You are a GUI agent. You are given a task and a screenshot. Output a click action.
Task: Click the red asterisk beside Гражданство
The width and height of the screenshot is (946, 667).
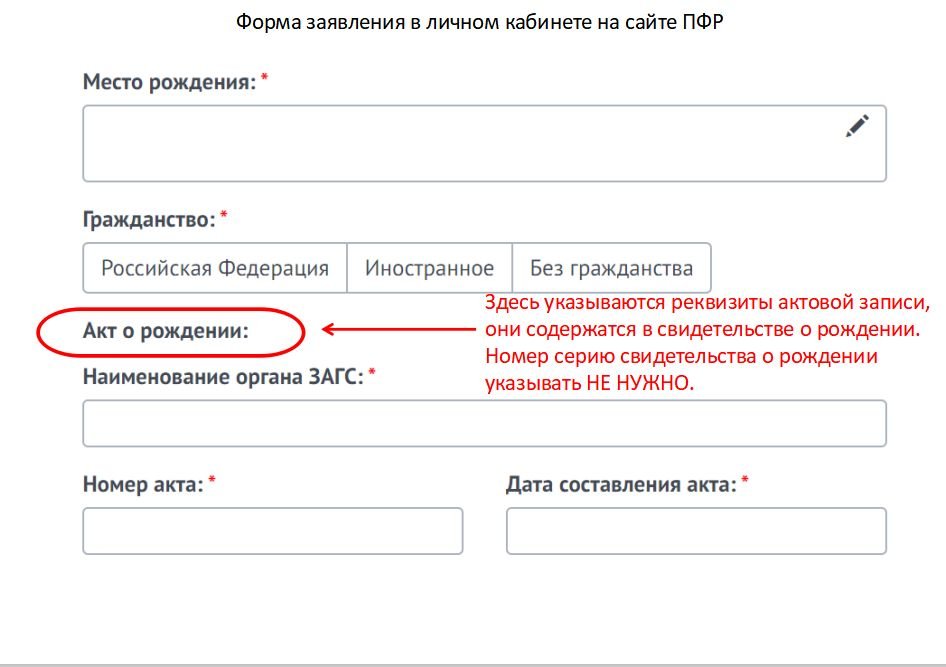(x=224, y=214)
